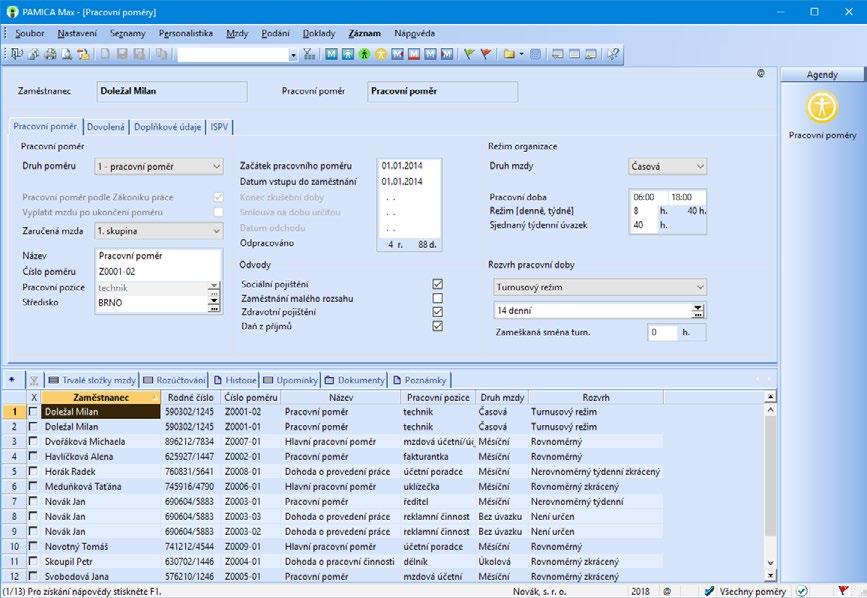Viewport: 867px width, 598px height.
Task: Click the blue star icon beside bottom tabs
Action: (x=12, y=380)
